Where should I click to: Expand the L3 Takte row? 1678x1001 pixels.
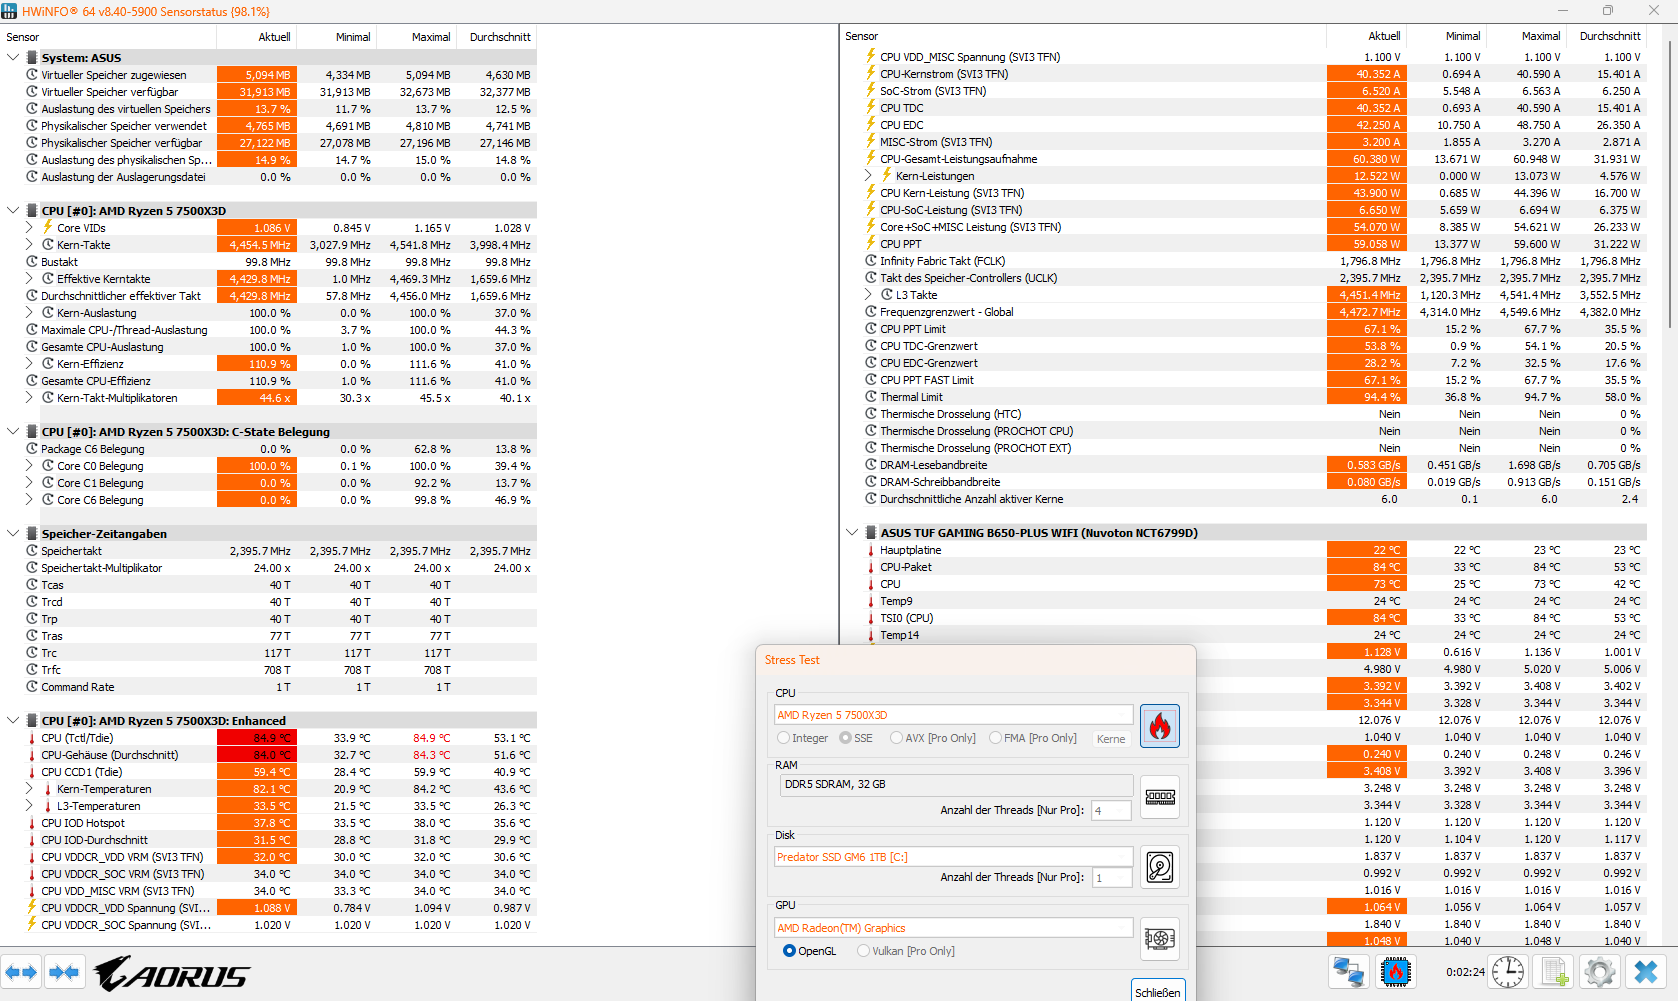click(868, 295)
